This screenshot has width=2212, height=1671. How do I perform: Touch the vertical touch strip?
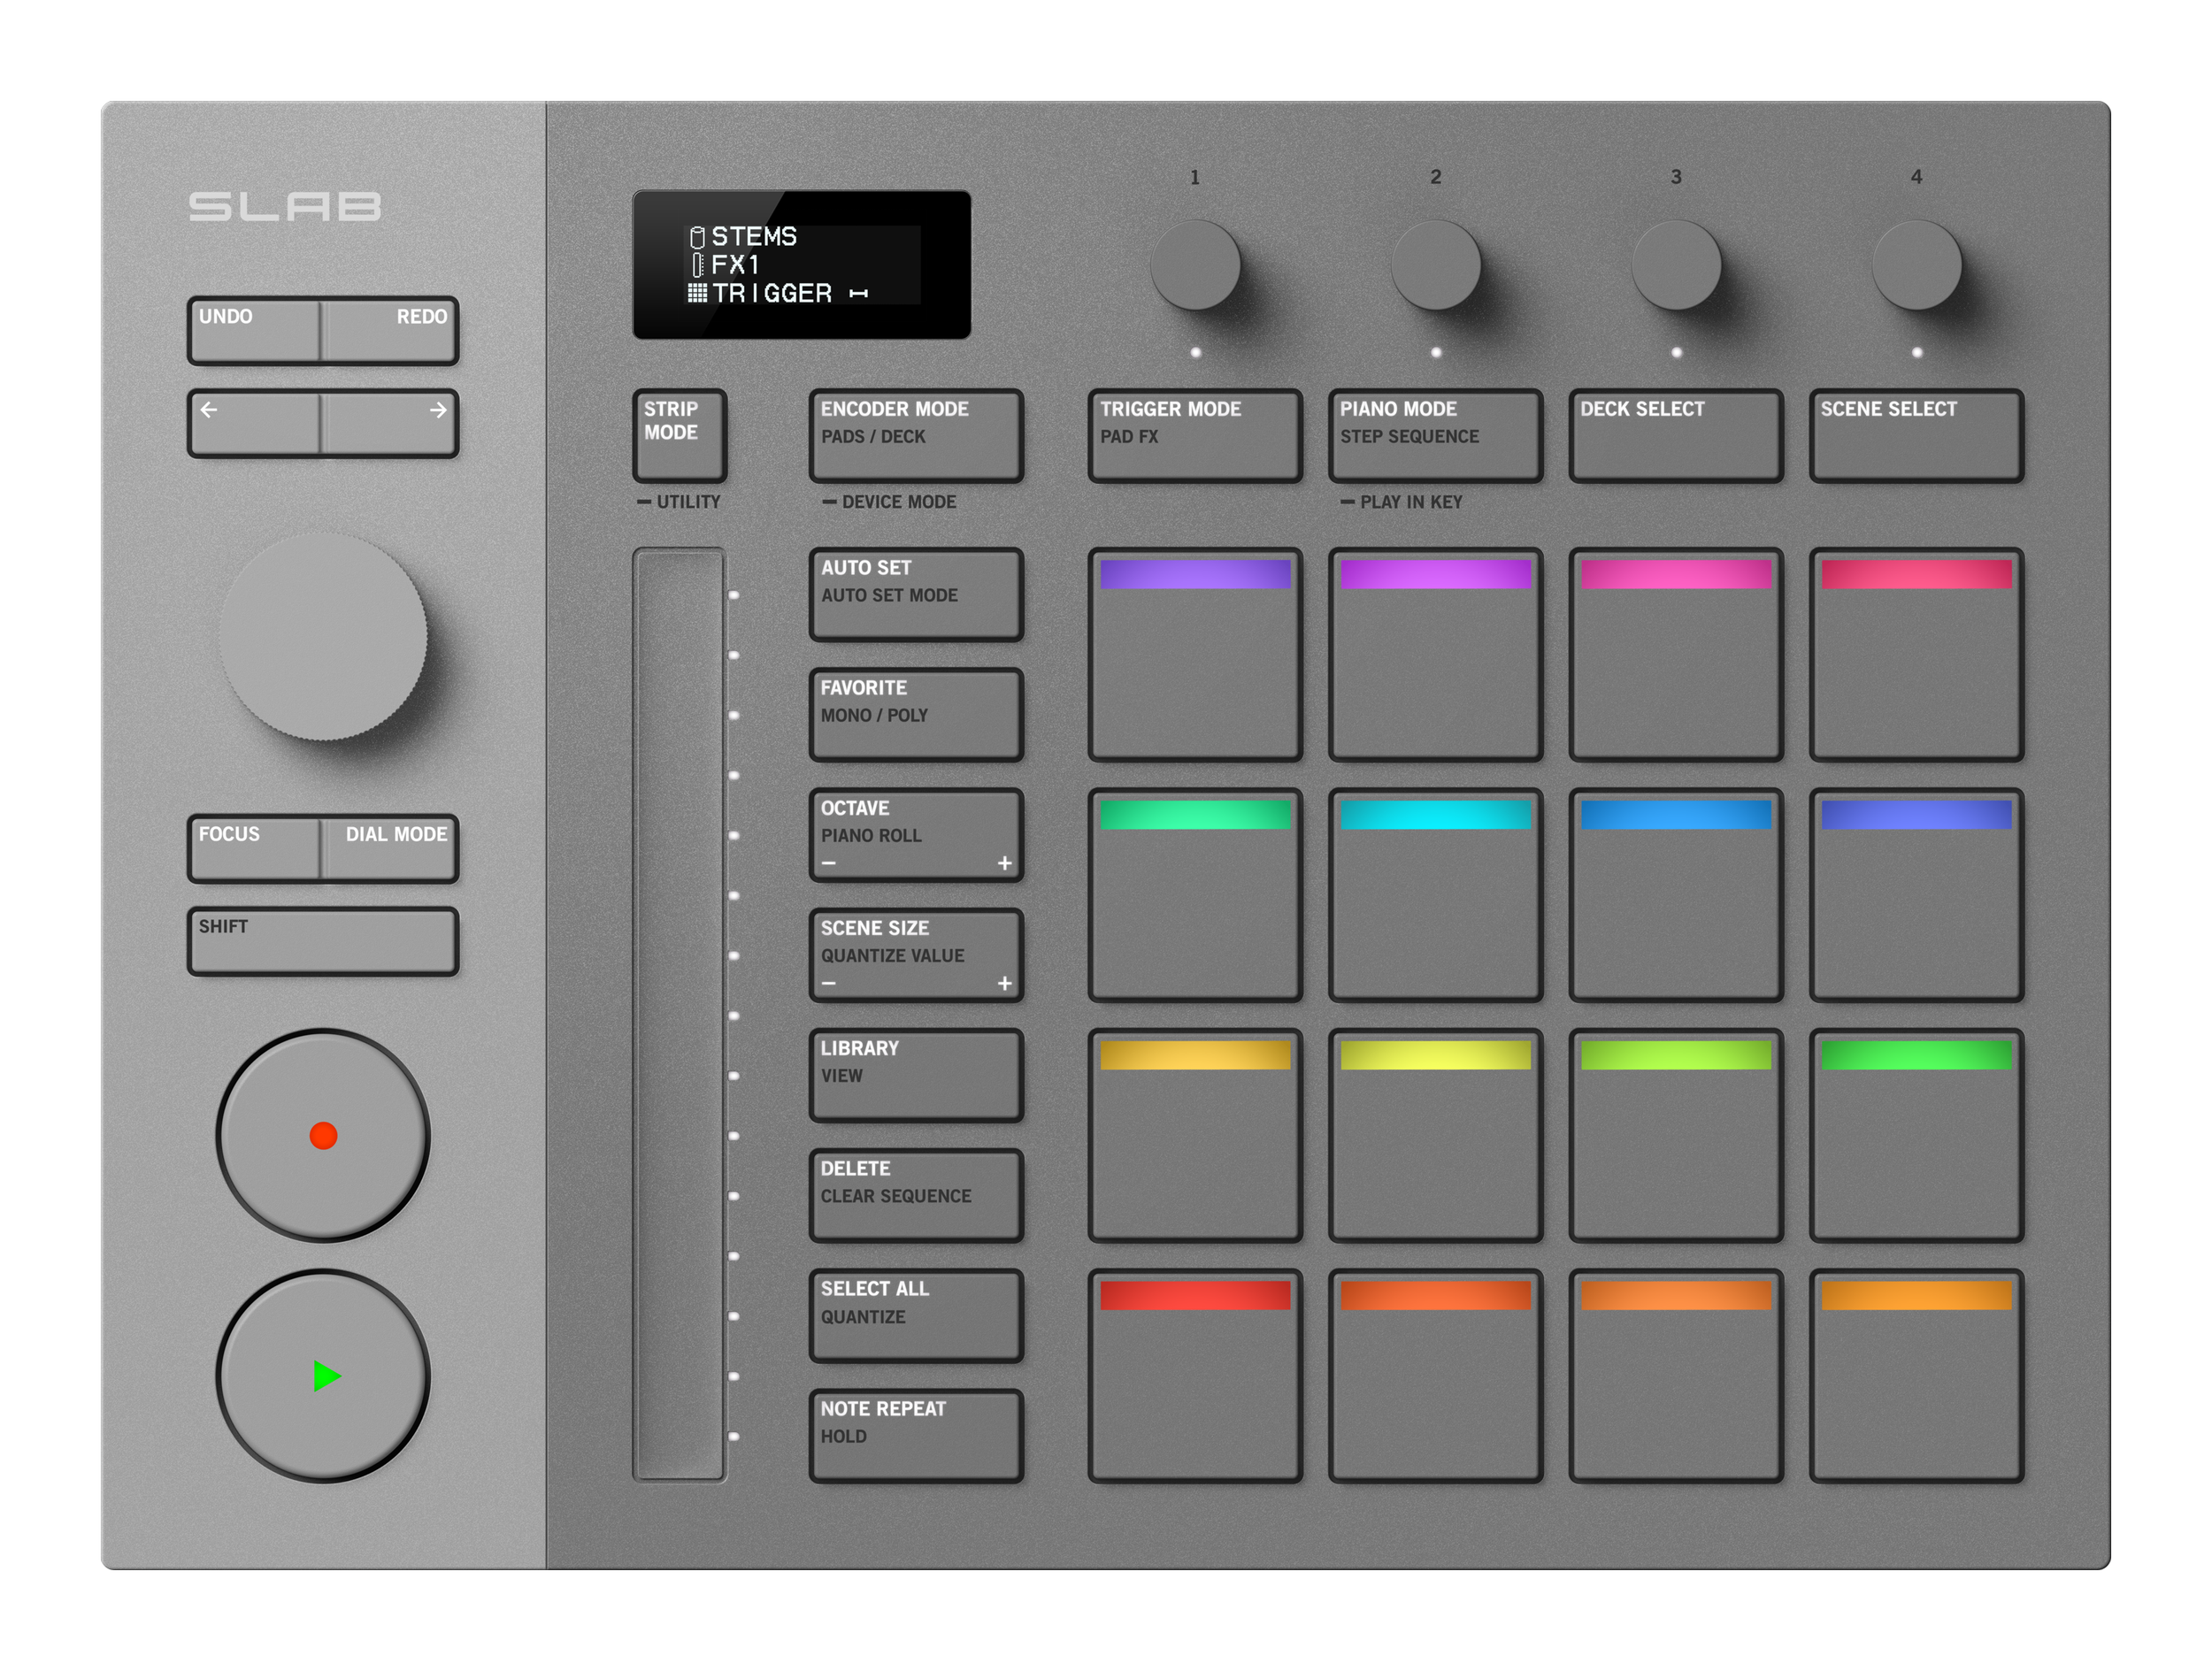pyautogui.click(x=679, y=1013)
